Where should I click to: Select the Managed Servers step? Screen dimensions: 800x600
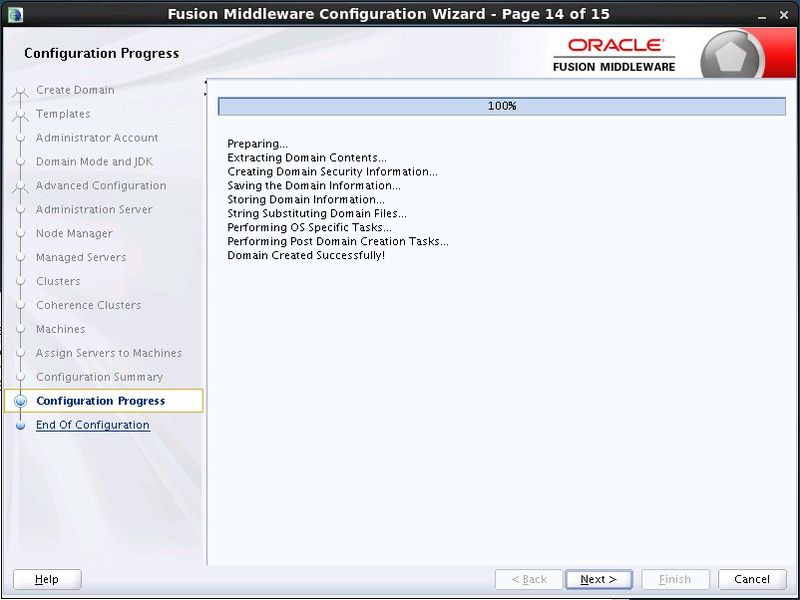pos(81,257)
